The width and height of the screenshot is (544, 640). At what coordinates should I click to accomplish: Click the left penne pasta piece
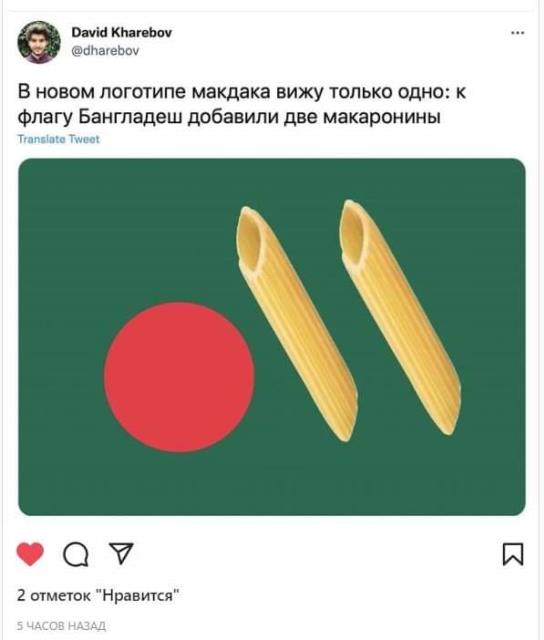297,324
